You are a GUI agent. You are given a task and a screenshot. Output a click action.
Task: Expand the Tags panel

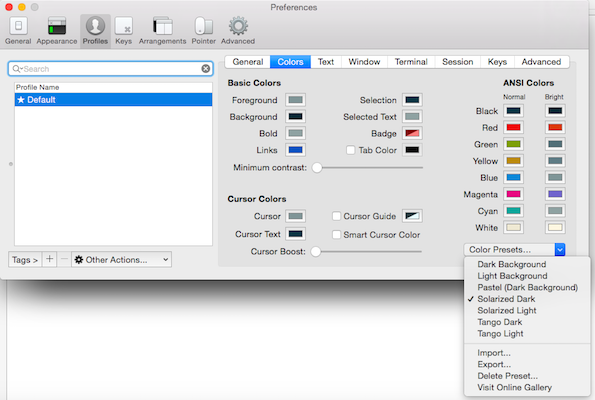tap(25, 260)
